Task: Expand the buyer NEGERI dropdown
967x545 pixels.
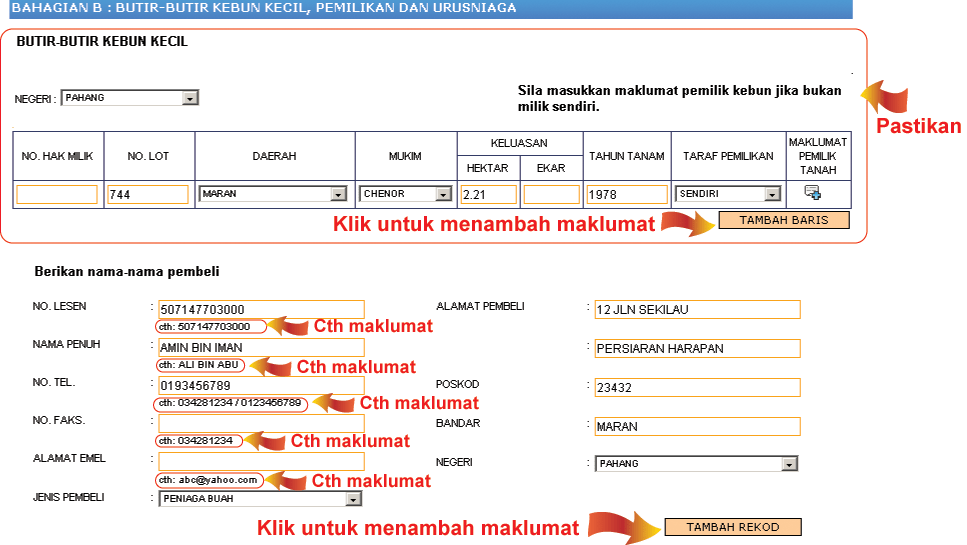Action: click(696, 464)
